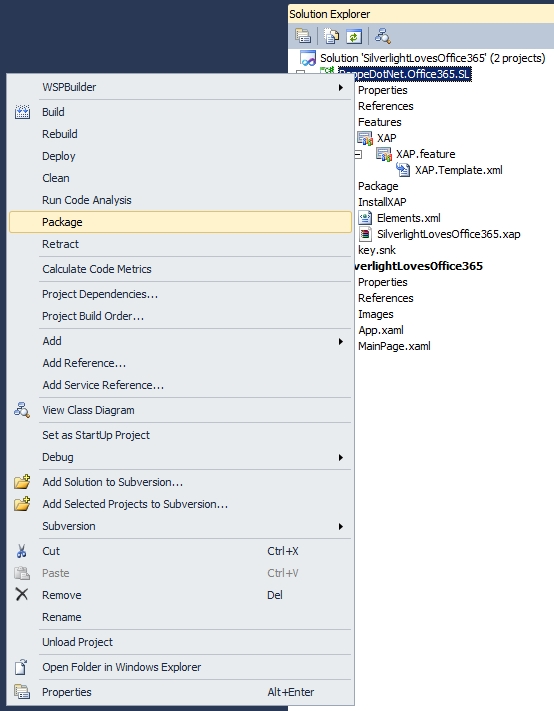Click the Remove X icon
This screenshot has width=554, height=711.
point(22,594)
